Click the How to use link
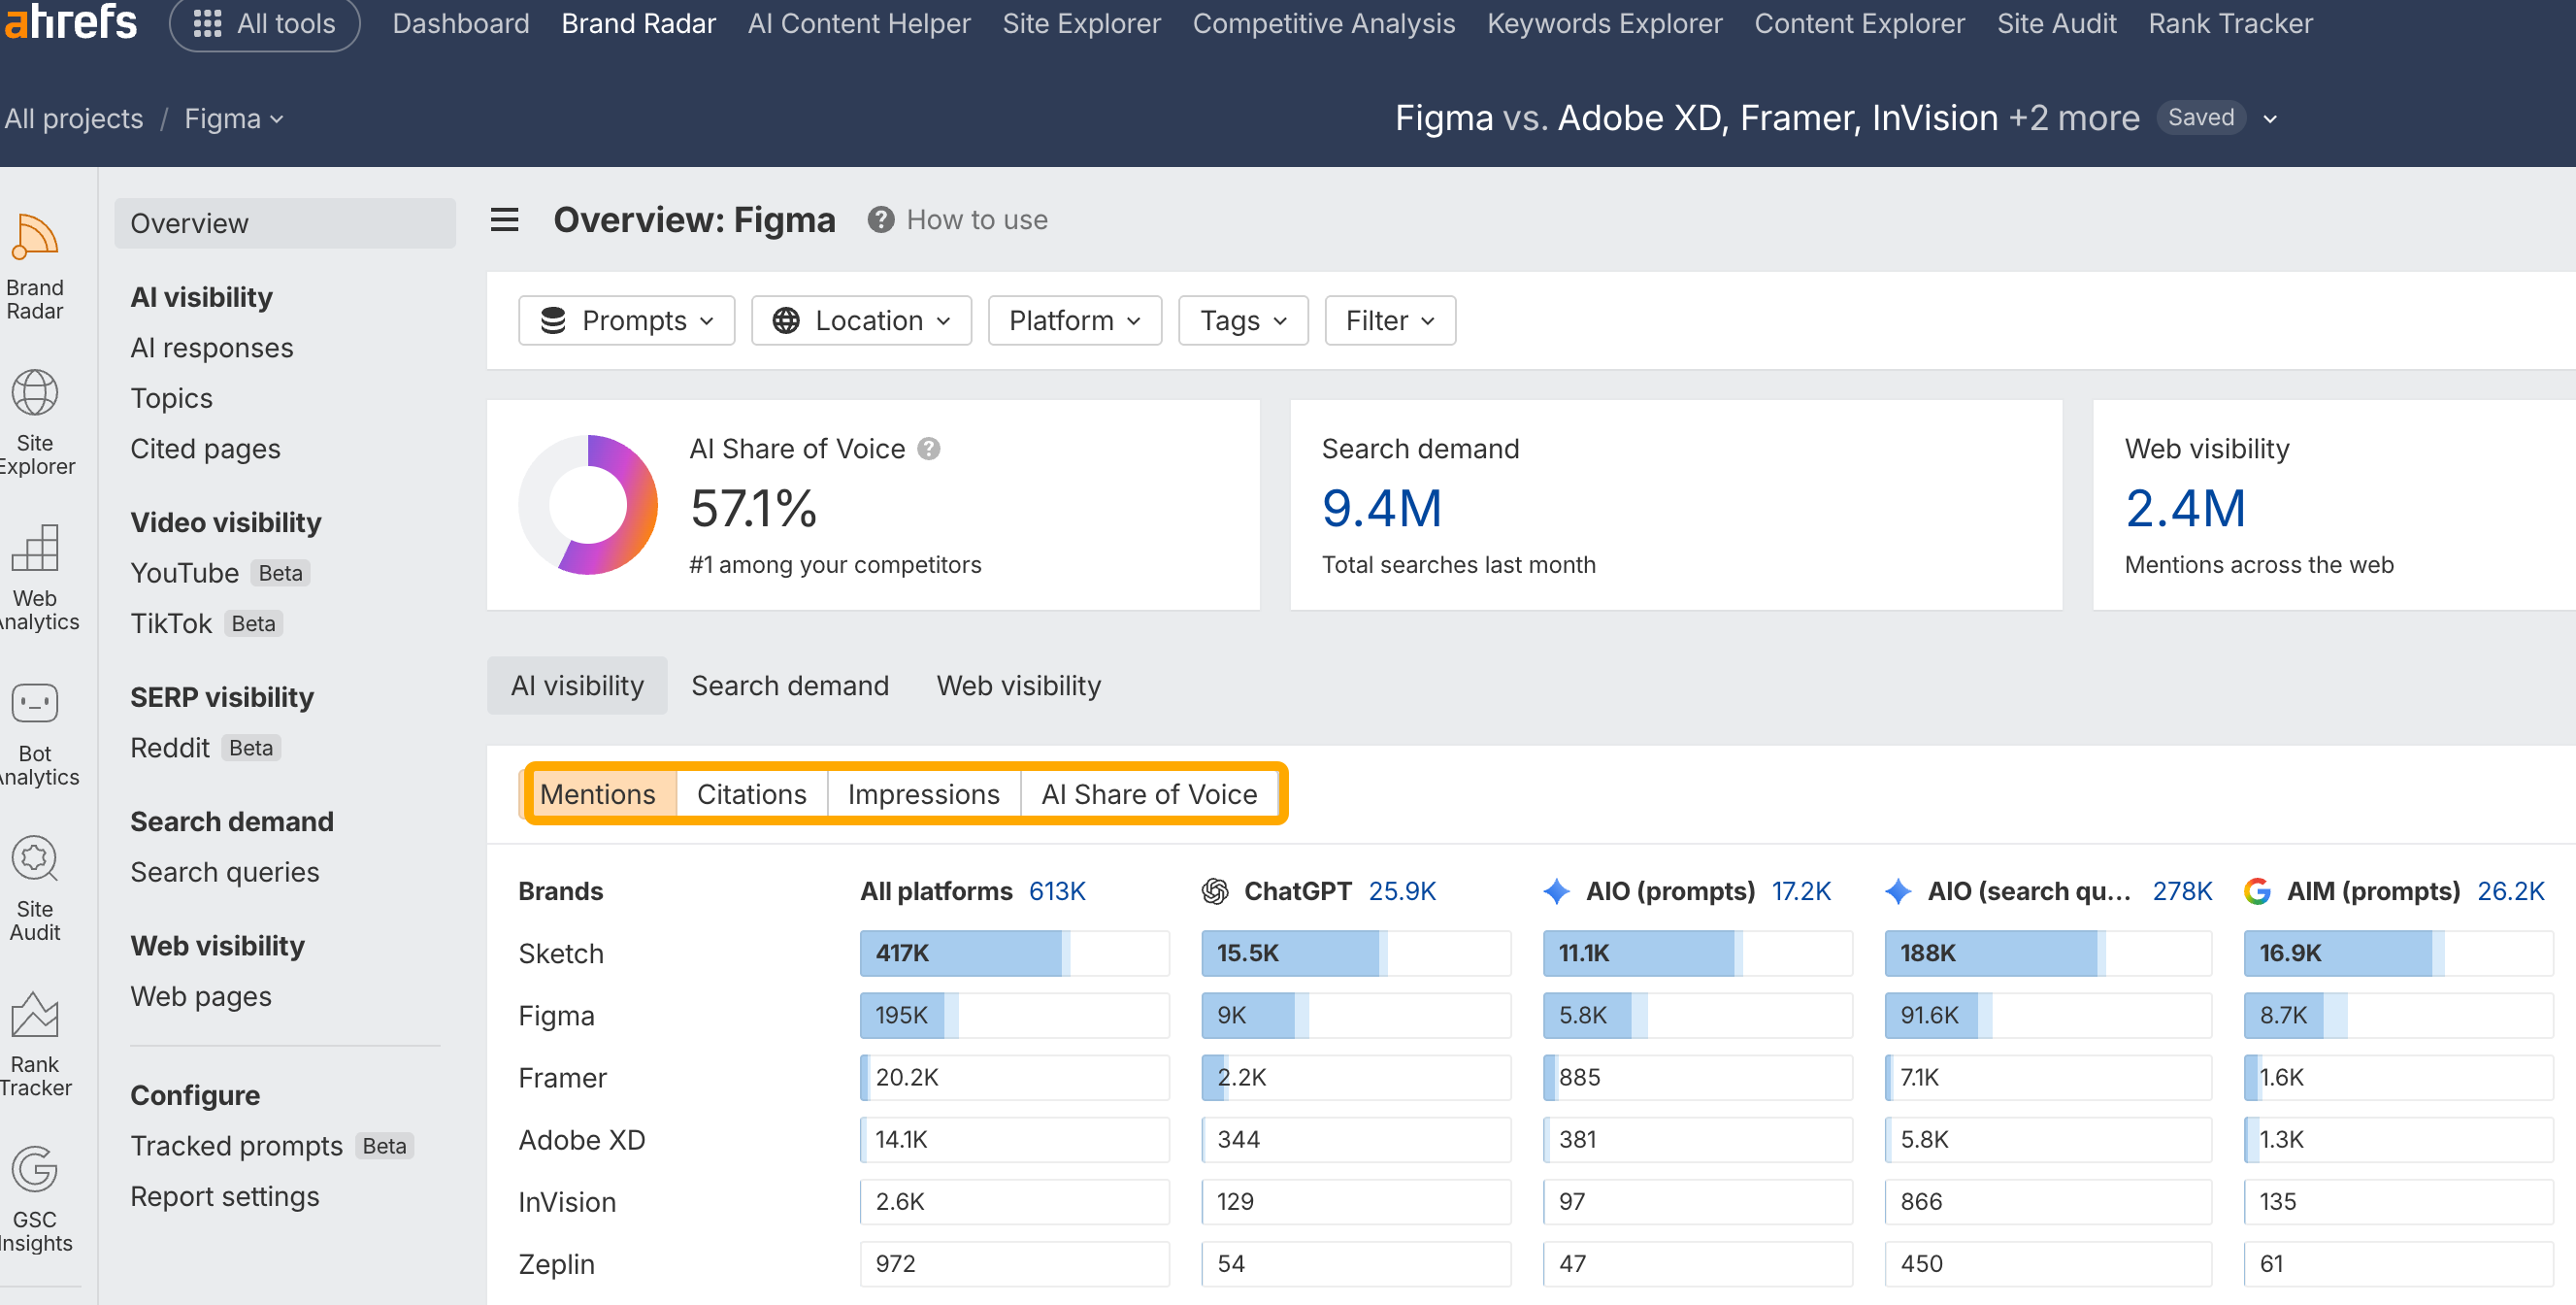The height and width of the screenshot is (1305, 2576). coord(977,219)
